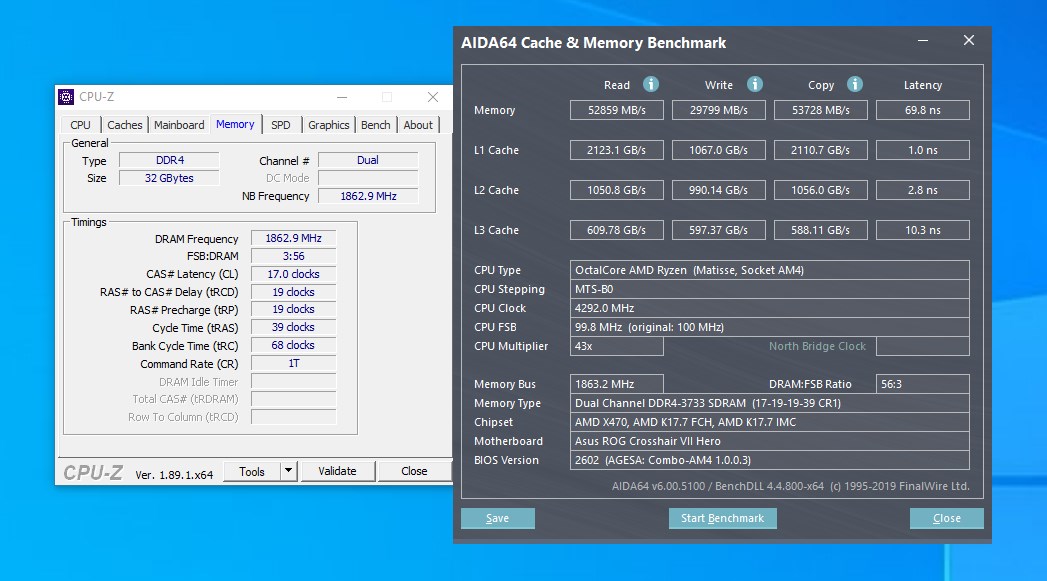Click the Read info icon in AIDA64
Image resolution: width=1047 pixels, height=581 pixels.
[x=650, y=84]
